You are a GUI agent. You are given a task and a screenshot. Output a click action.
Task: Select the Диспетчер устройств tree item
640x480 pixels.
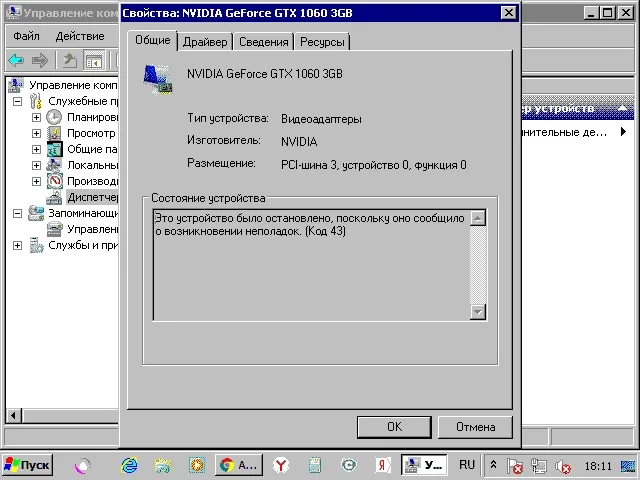point(93,197)
